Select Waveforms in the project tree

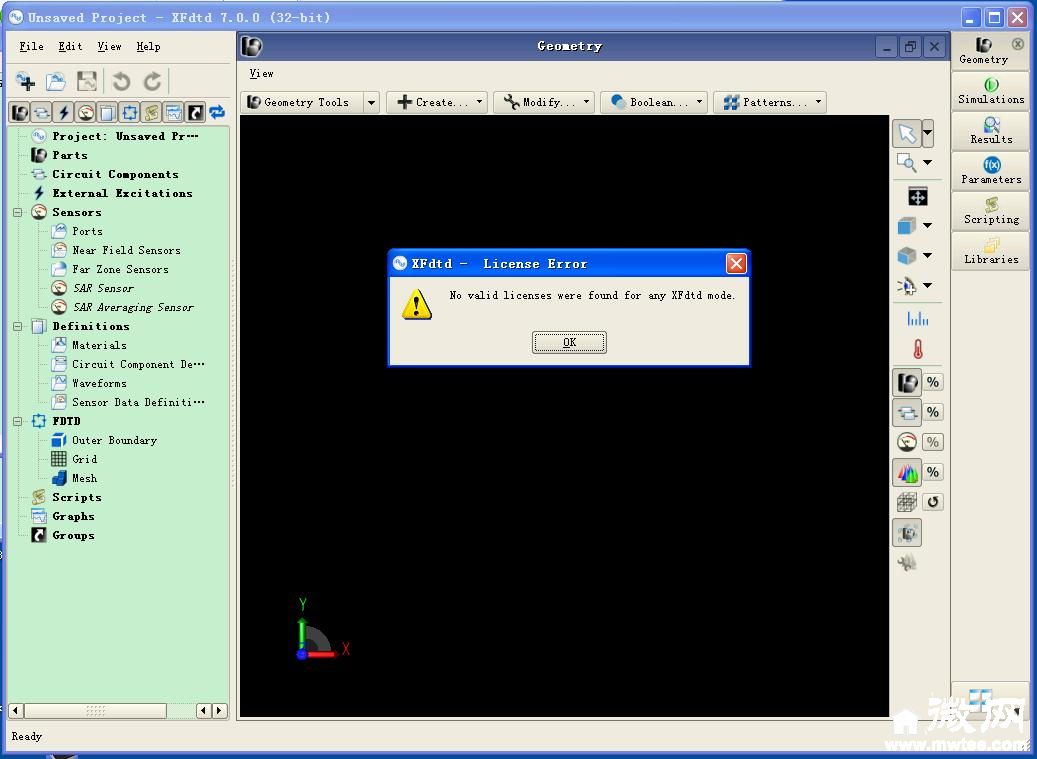pyautogui.click(x=99, y=383)
